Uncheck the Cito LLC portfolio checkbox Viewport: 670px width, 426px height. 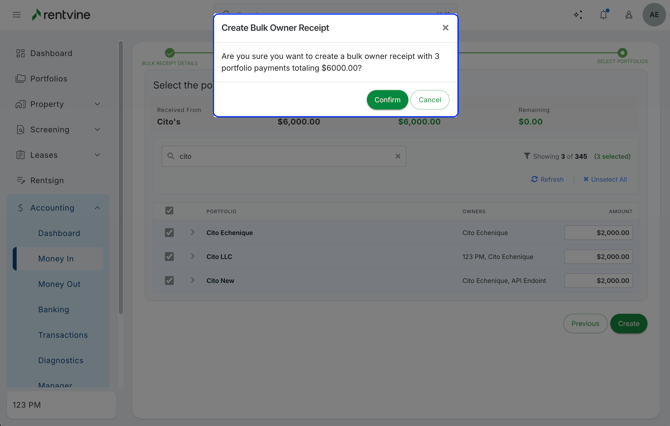pyautogui.click(x=169, y=257)
